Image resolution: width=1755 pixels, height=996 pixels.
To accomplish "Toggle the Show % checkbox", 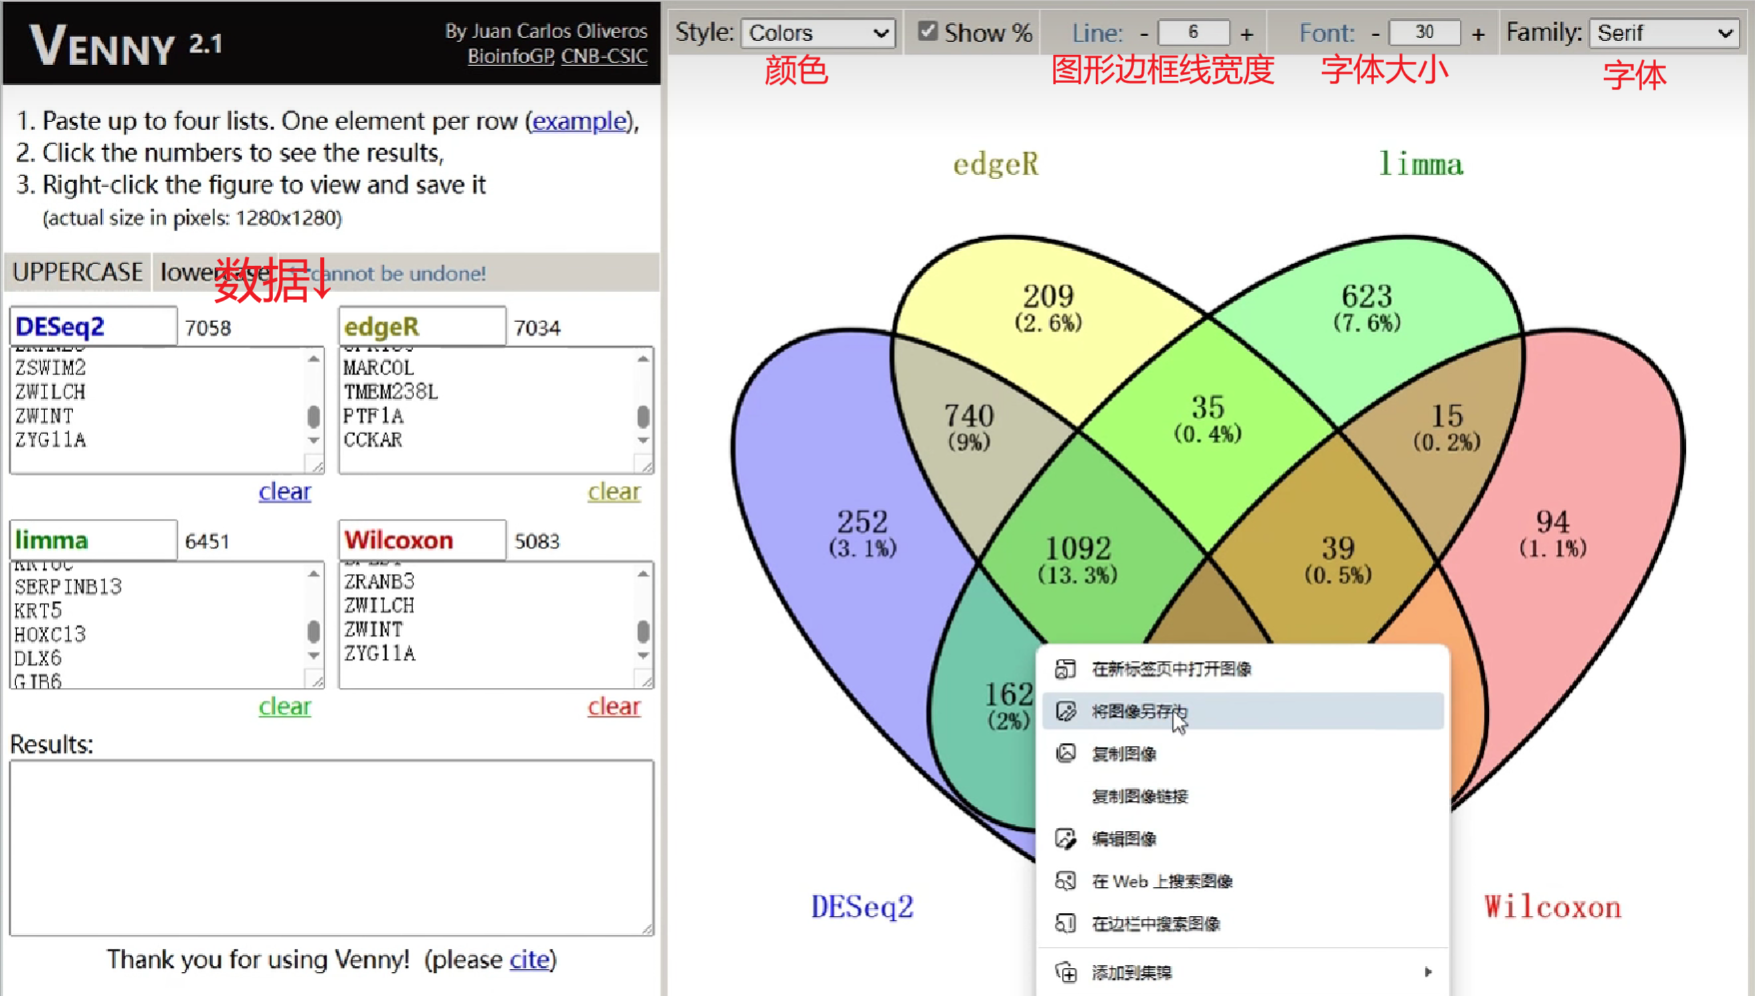I will (x=928, y=31).
